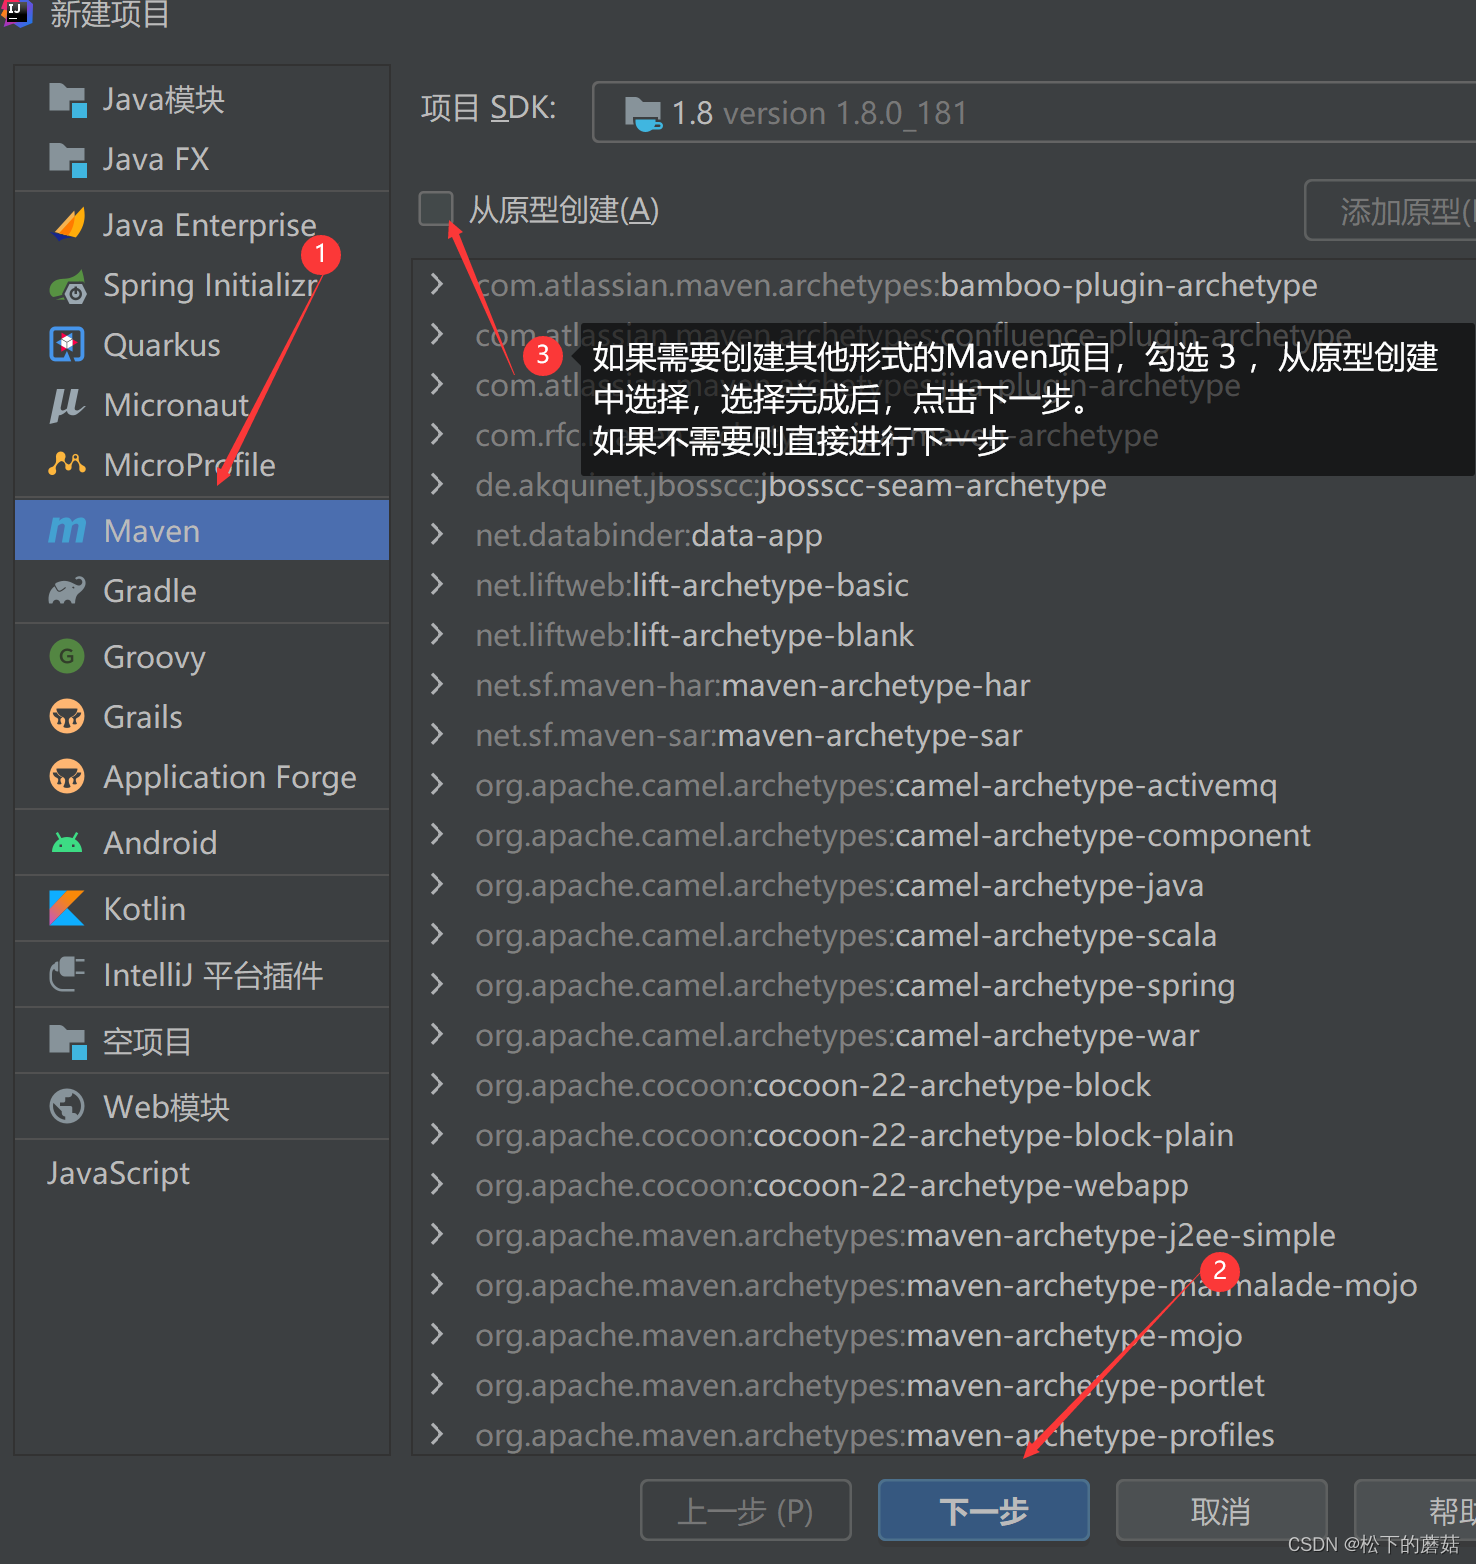Select camel-archetype-component row
The width and height of the screenshot is (1476, 1564).
point(944,835)
